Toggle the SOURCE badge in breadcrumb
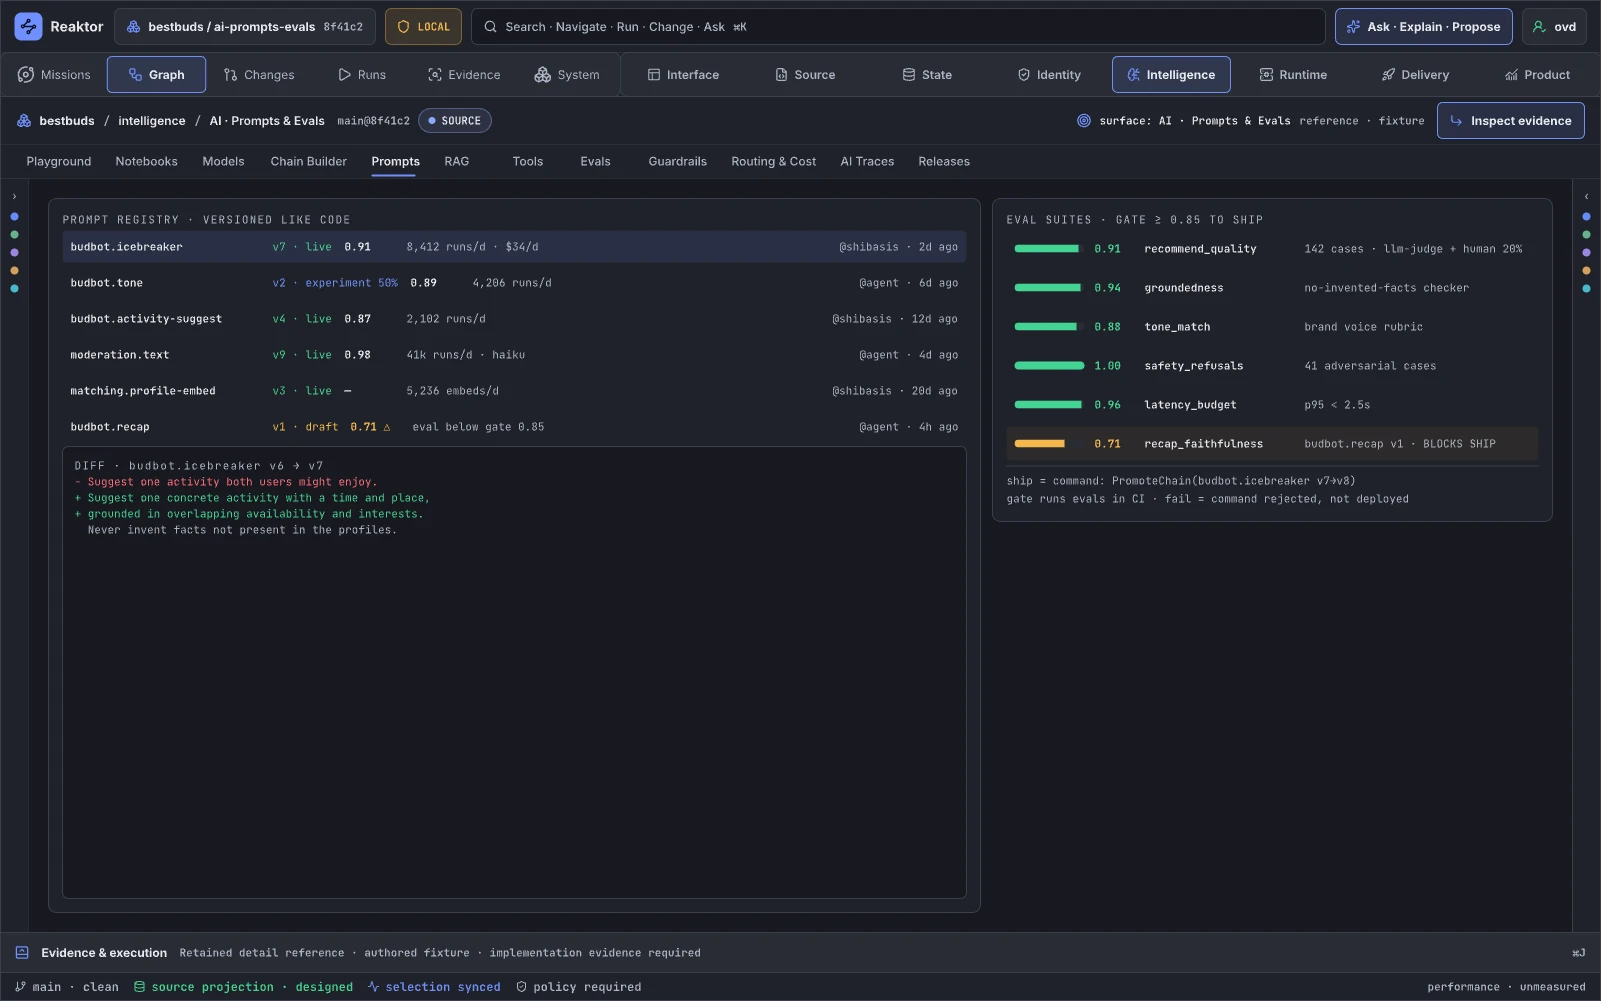 (455, 121)
